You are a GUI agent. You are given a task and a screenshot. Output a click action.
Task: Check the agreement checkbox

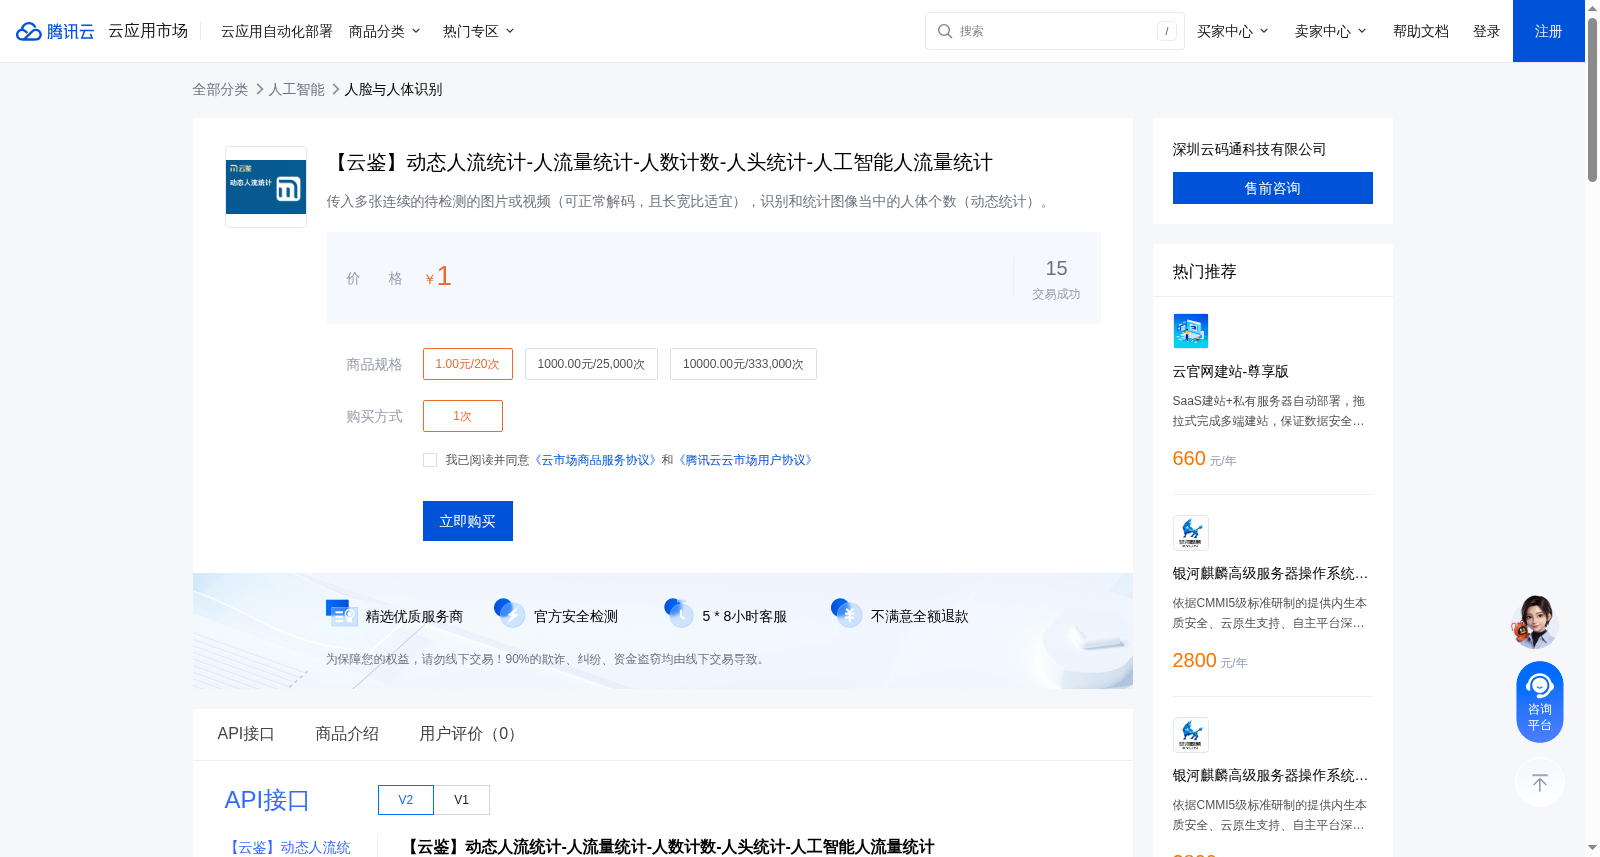click(x=430, y=460)
